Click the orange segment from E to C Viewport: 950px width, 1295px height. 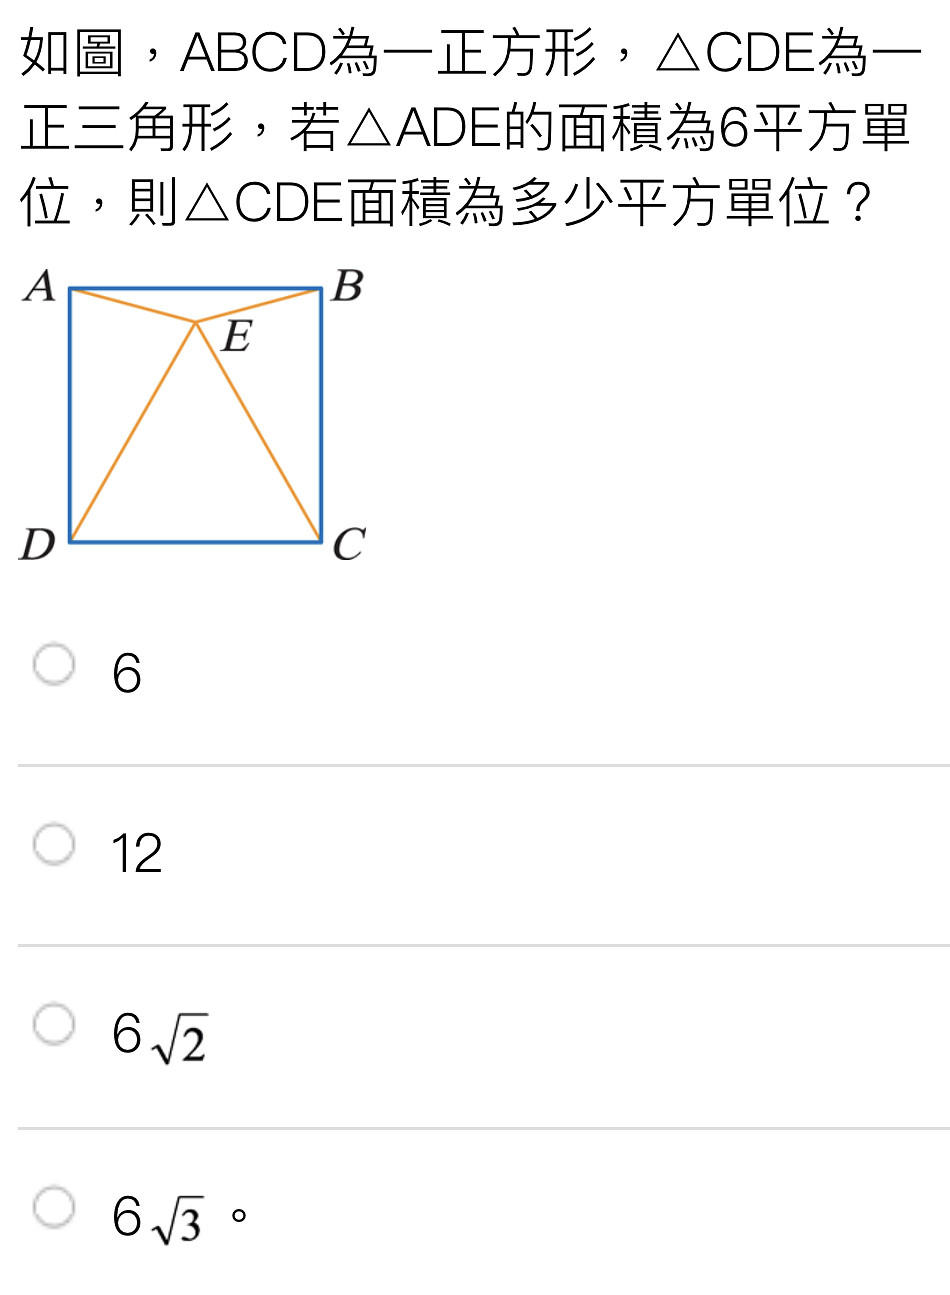point(259,432)
